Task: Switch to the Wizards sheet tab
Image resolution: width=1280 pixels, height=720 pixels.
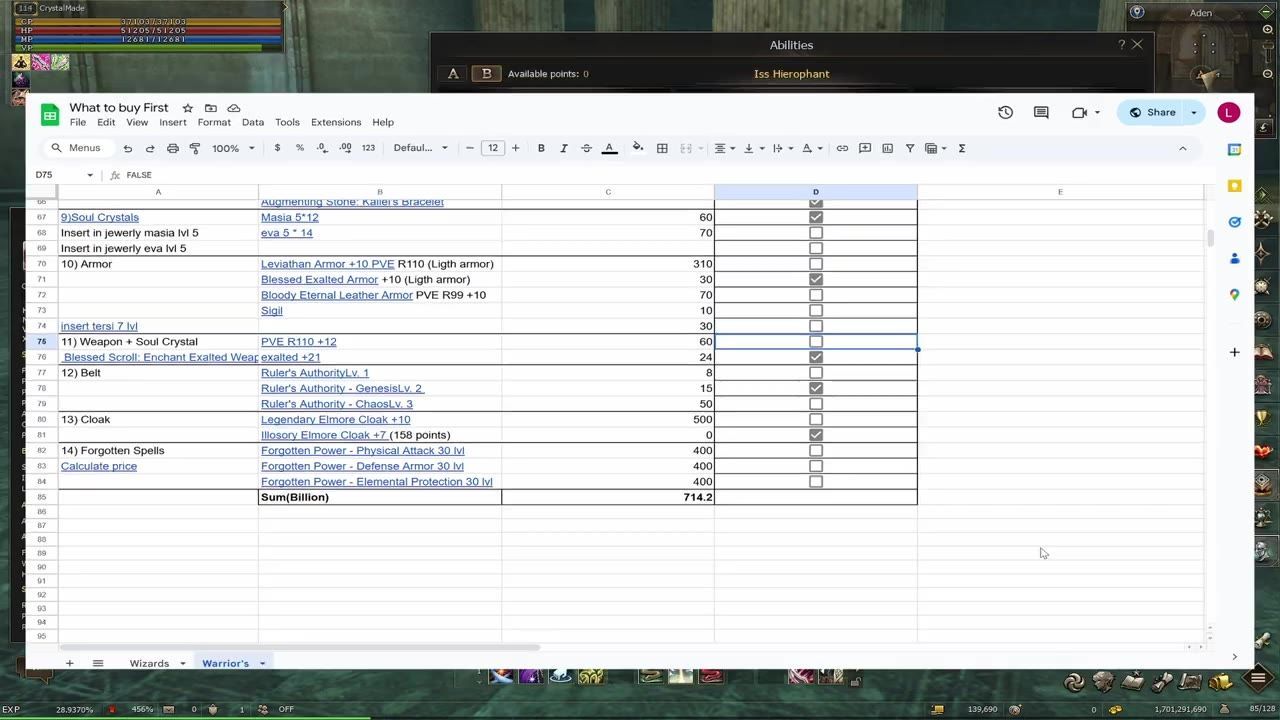Action: (x=149, y=663)
